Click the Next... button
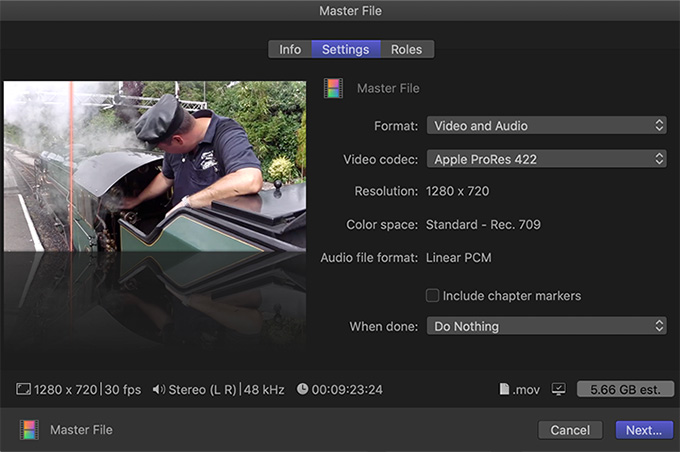Image resolution: width=680 pixels, height=452 pixels. pos(644,430)
